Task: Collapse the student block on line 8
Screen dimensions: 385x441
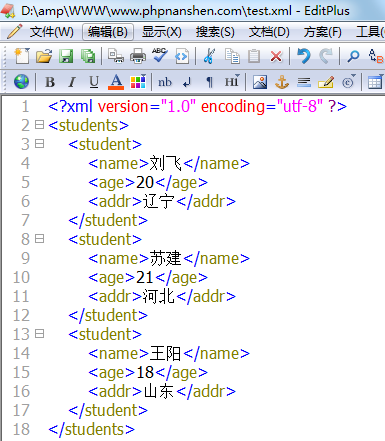Action: pos(39,239)
